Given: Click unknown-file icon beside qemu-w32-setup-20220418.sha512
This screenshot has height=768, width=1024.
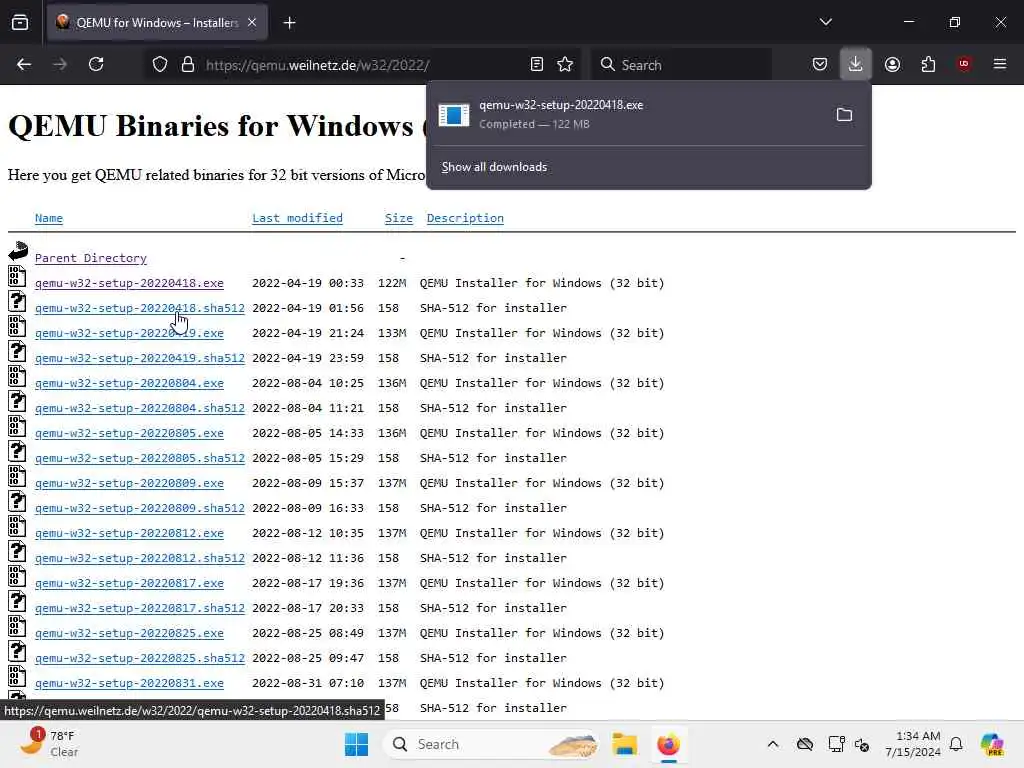Looking at the screenshot, I should coord(17,301).
